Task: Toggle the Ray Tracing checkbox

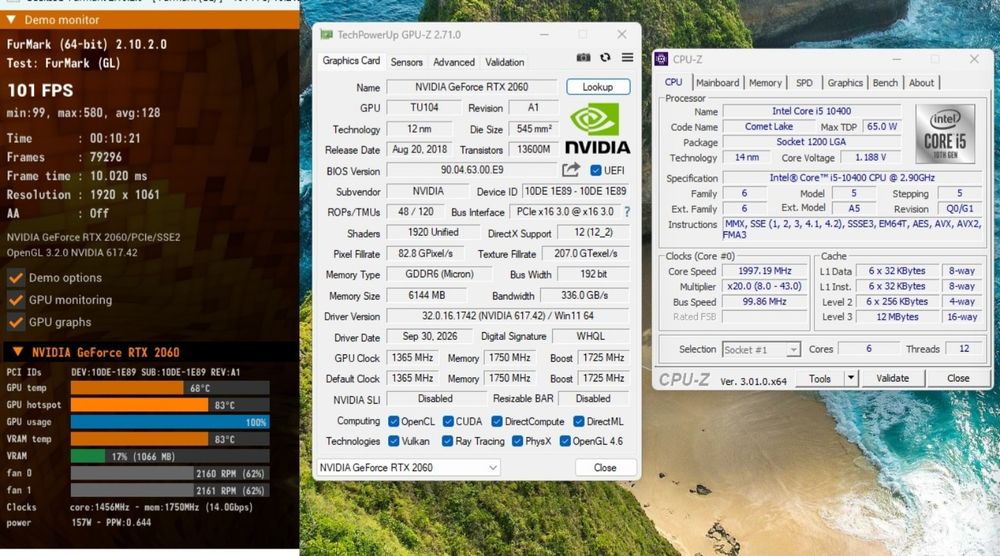Action: [x=447, y=441]
